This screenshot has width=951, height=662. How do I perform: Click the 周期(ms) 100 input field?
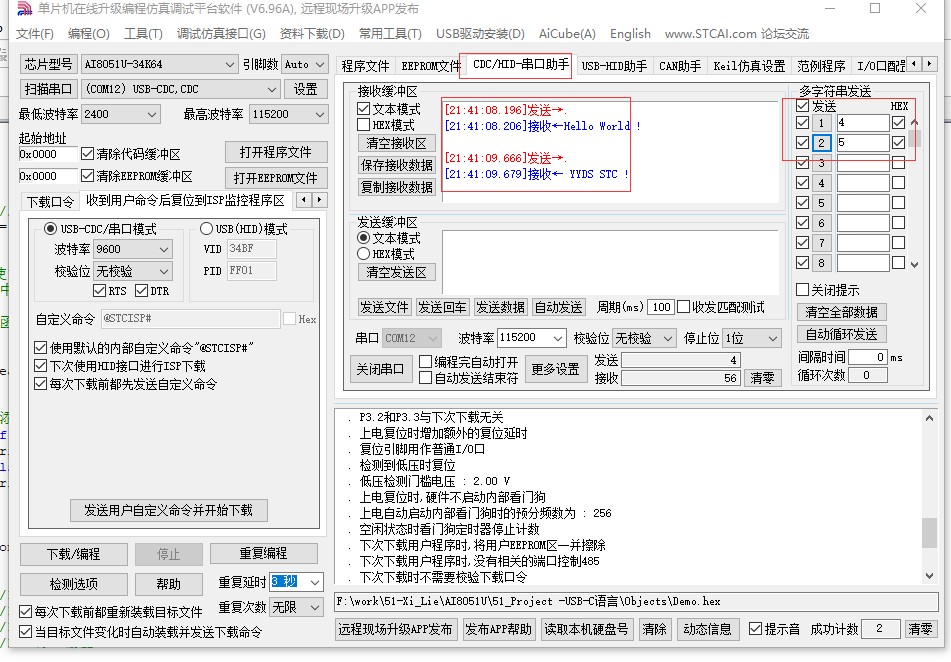tap(661, 307)
